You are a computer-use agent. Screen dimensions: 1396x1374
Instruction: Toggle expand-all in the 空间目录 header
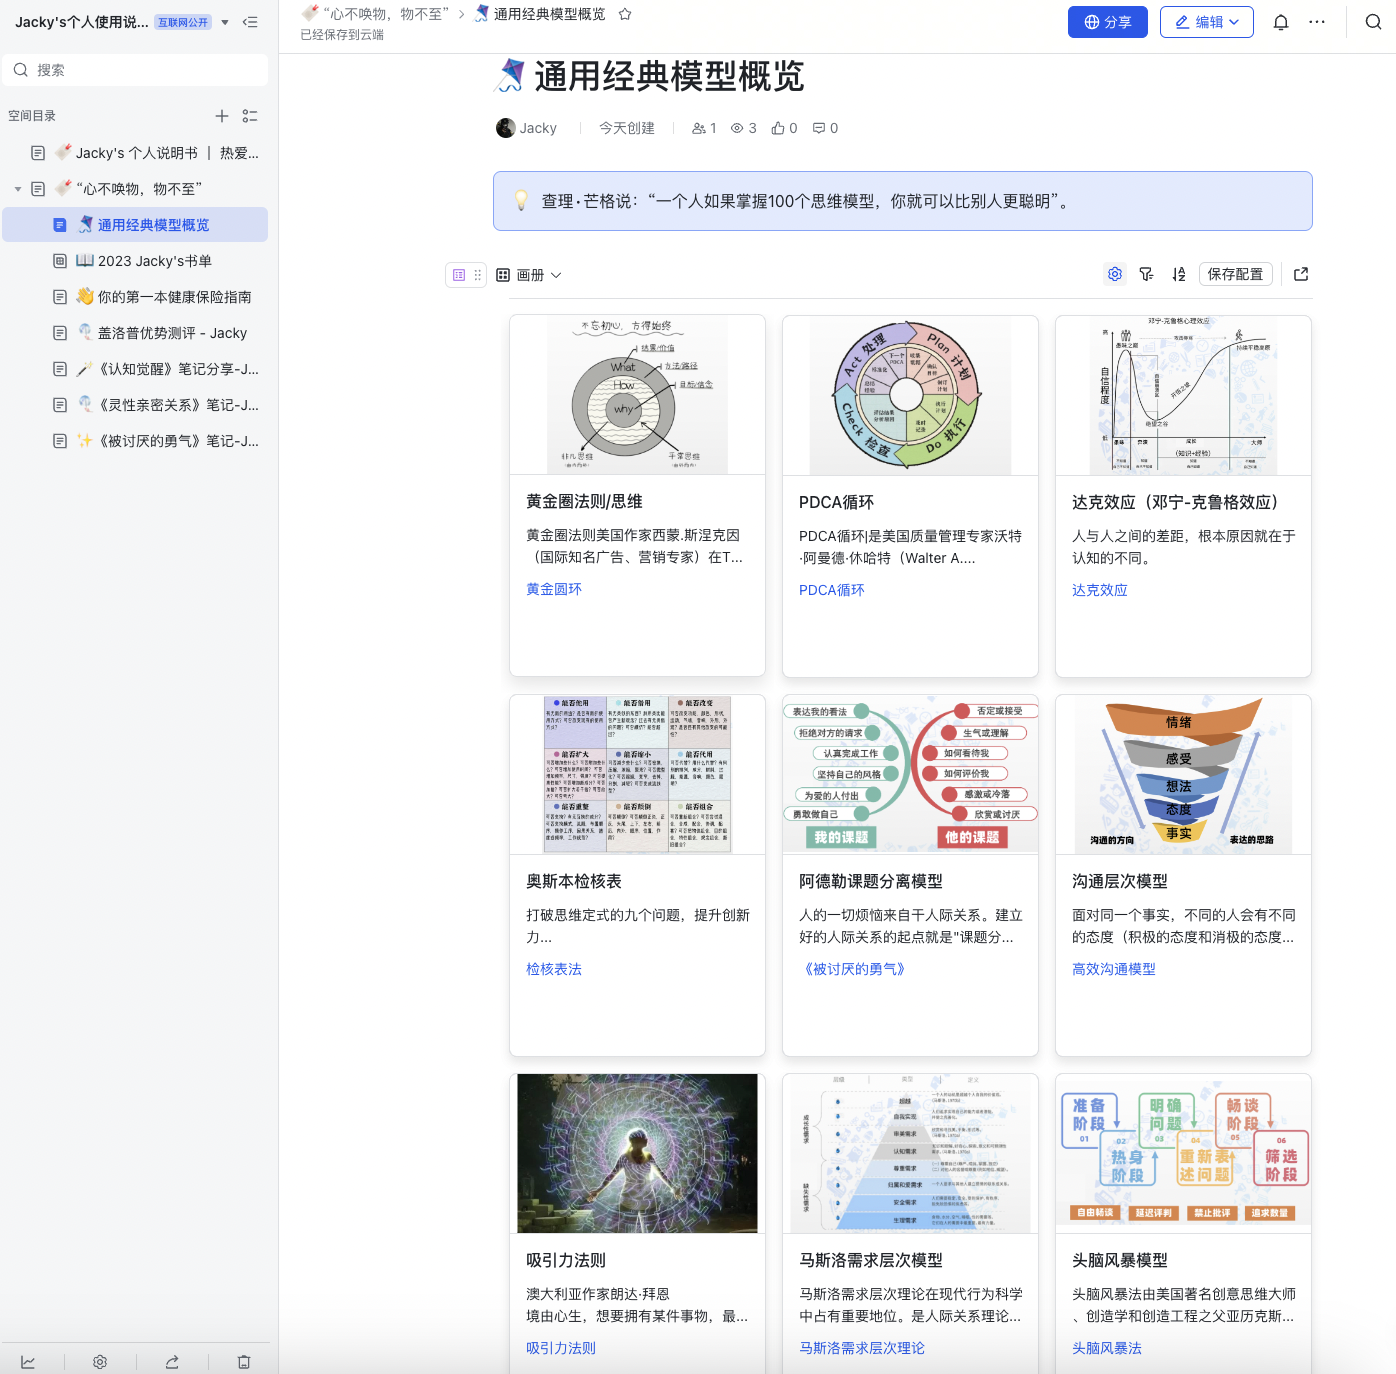[250, 116]
